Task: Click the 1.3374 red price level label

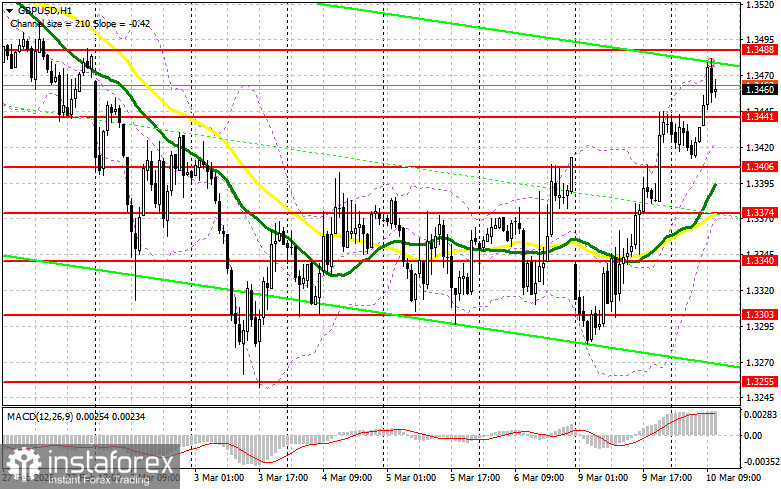Action: point(760,213)
